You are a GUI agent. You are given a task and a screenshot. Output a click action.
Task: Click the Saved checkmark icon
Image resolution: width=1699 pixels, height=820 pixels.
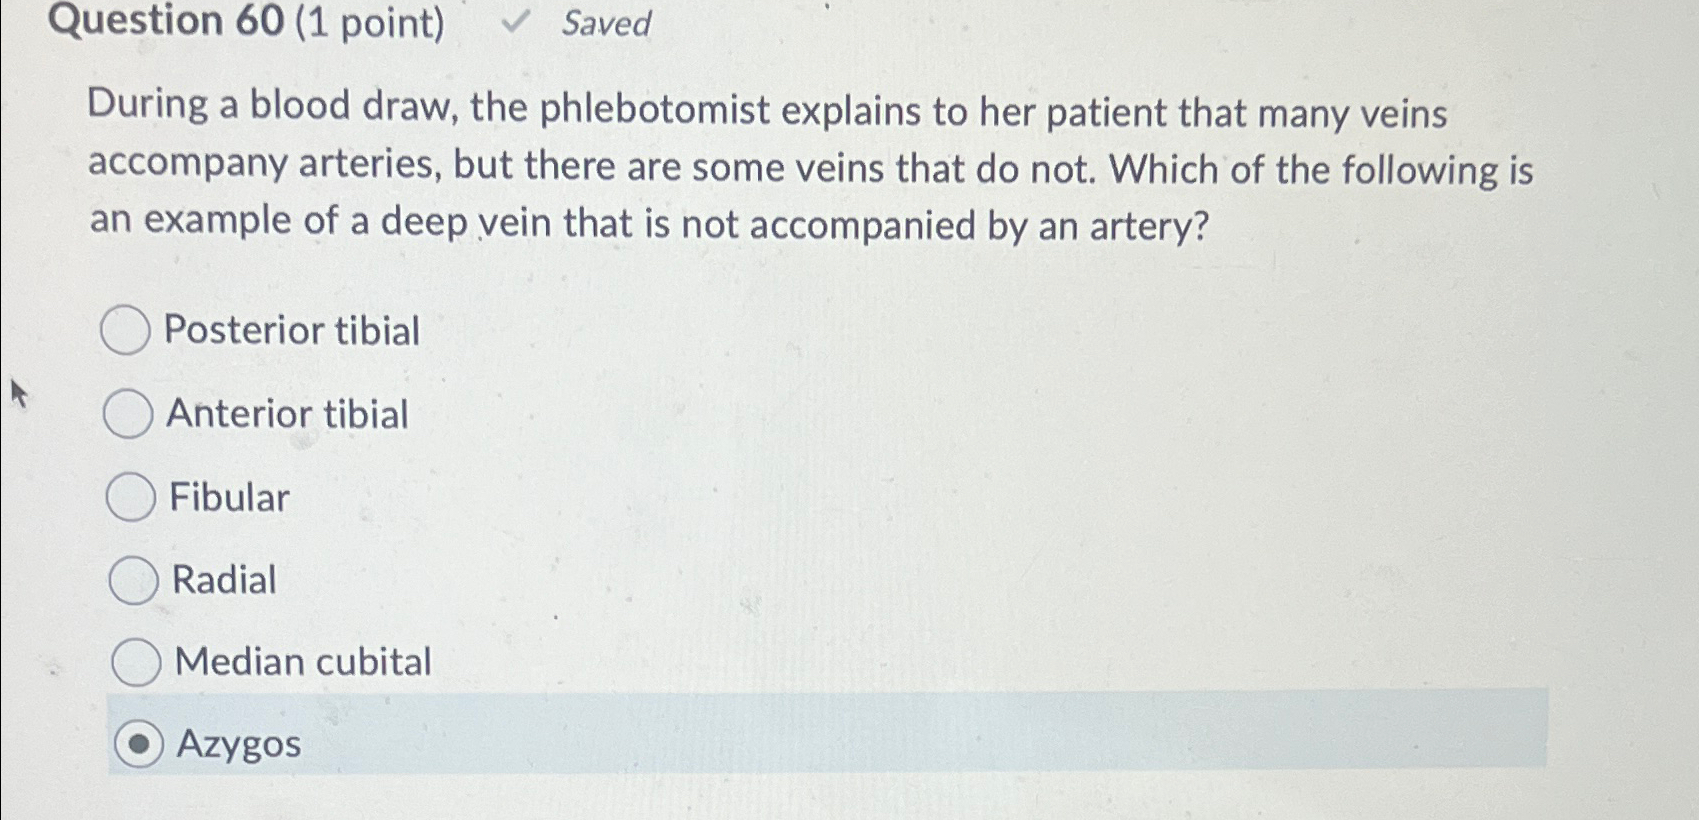point(516,21)
